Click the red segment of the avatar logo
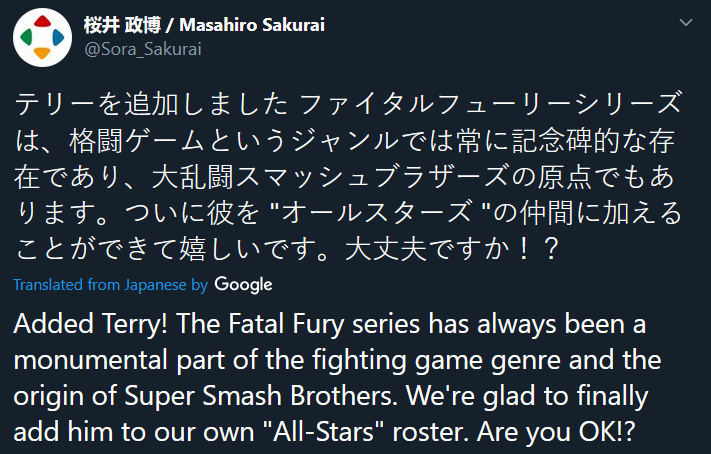 coord(42,21)
